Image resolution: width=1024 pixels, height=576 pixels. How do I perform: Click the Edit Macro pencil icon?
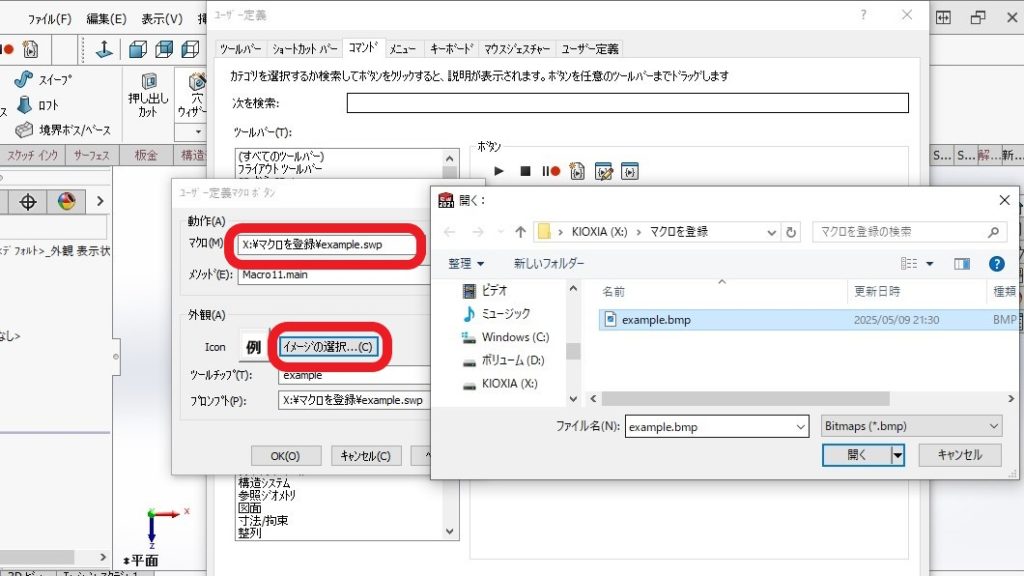[603, 171]
